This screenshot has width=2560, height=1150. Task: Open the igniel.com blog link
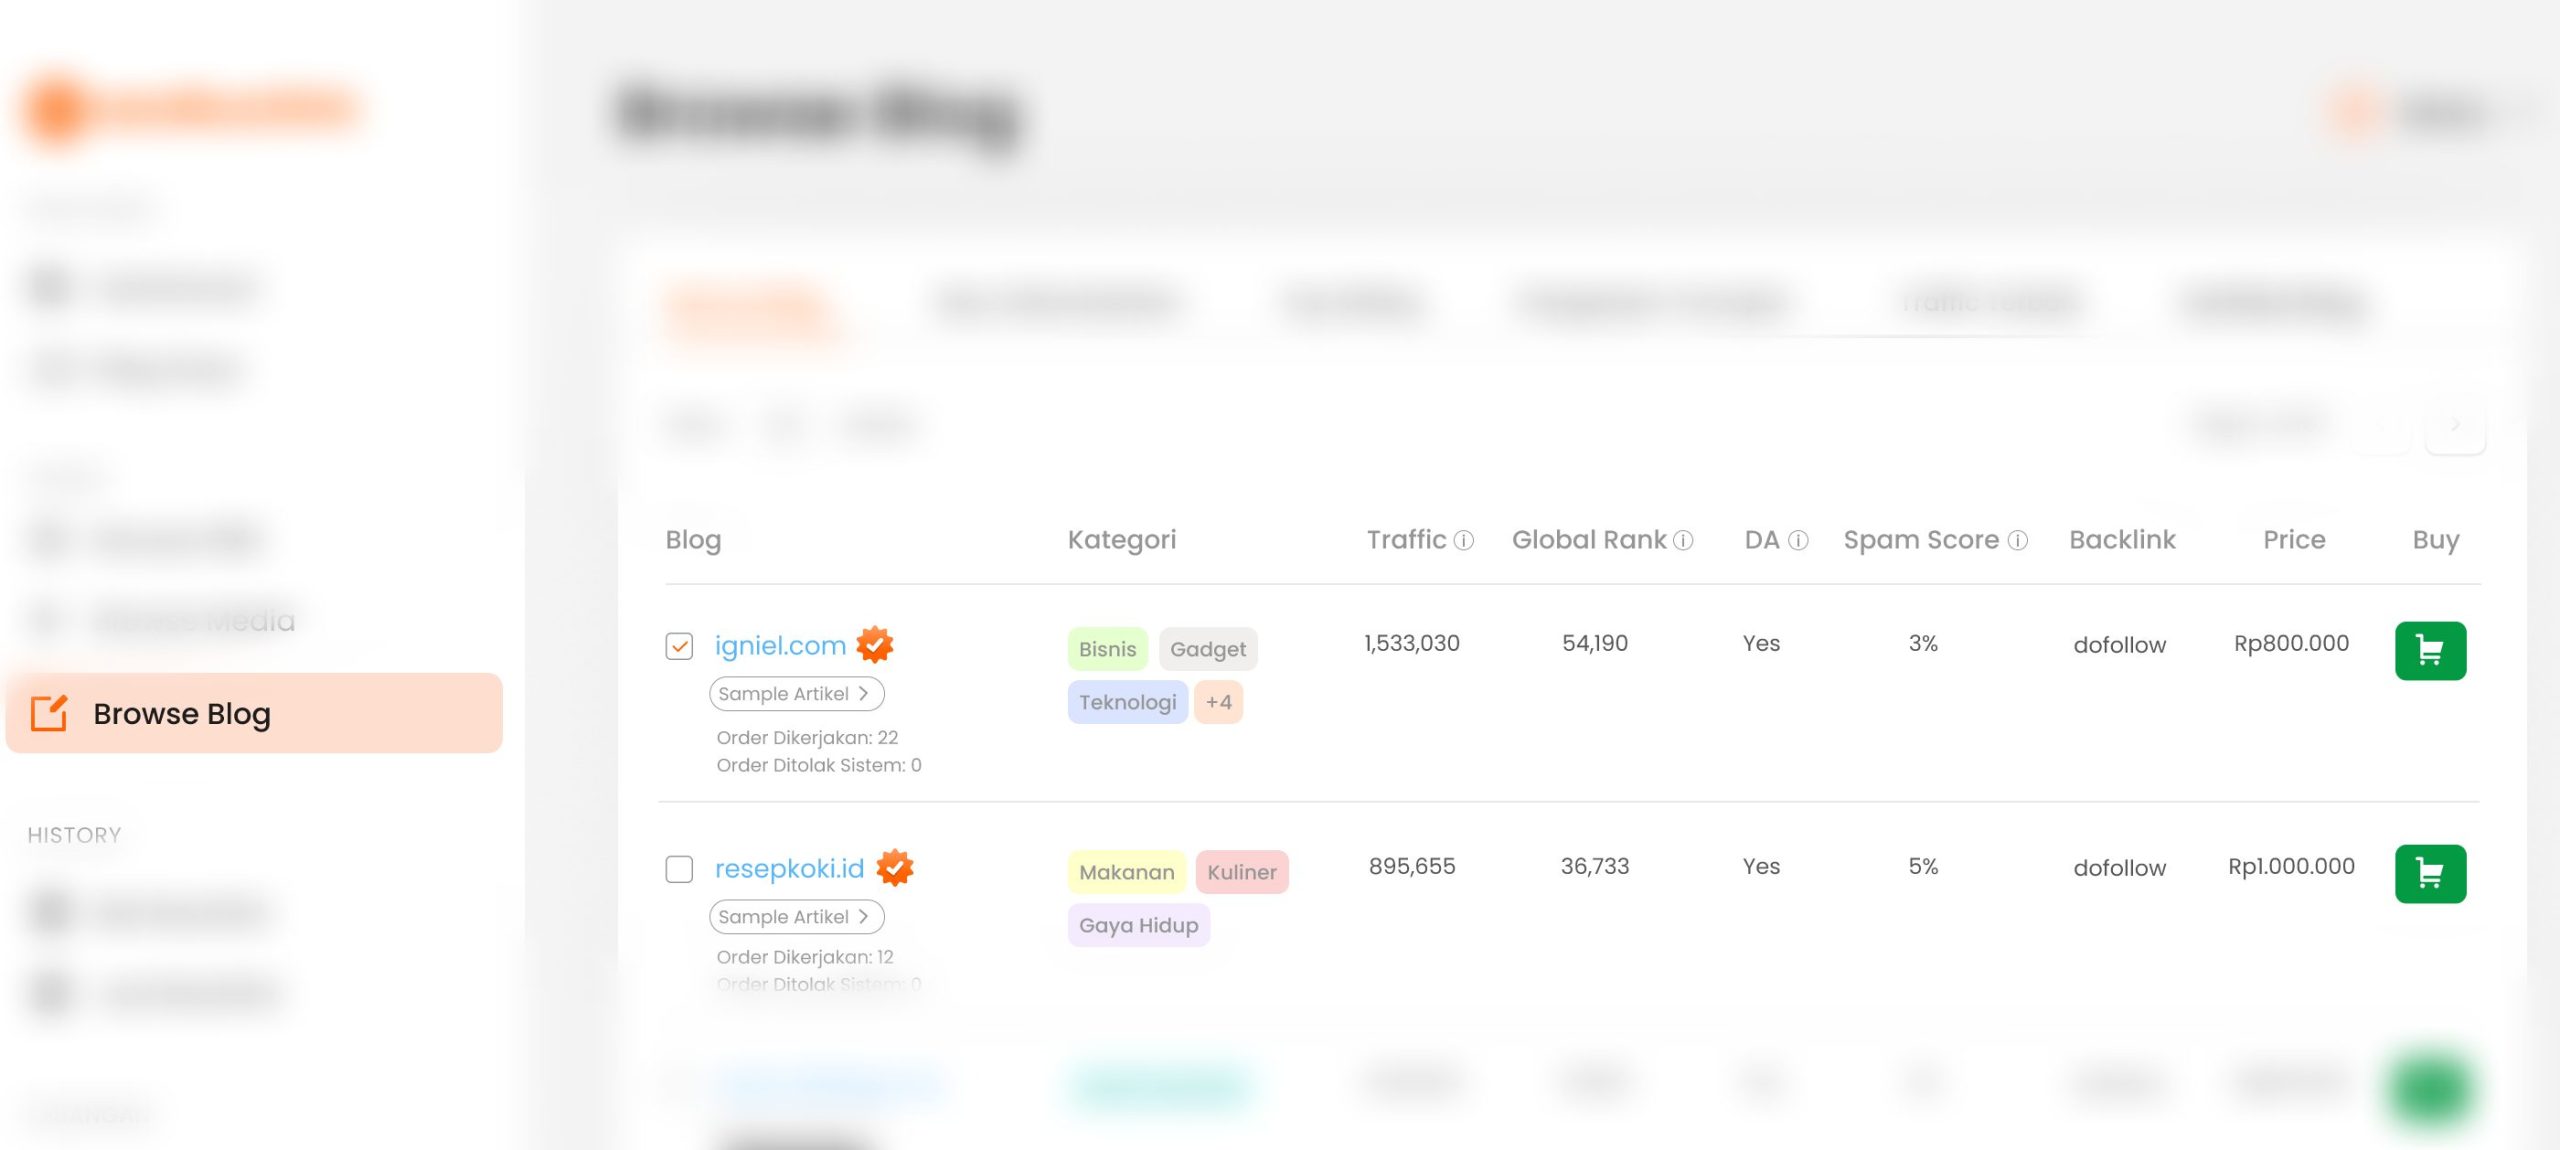pos(780,644)
